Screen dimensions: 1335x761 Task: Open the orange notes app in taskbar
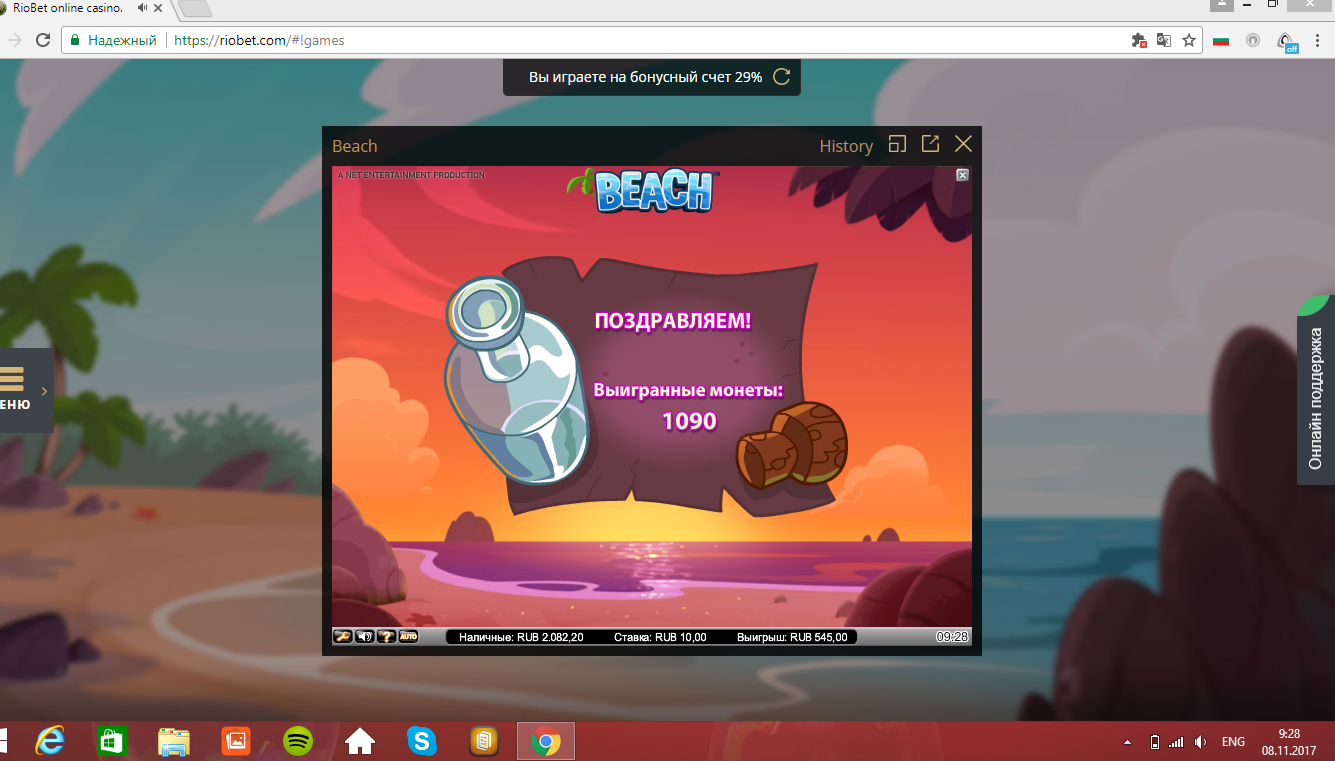484,741
